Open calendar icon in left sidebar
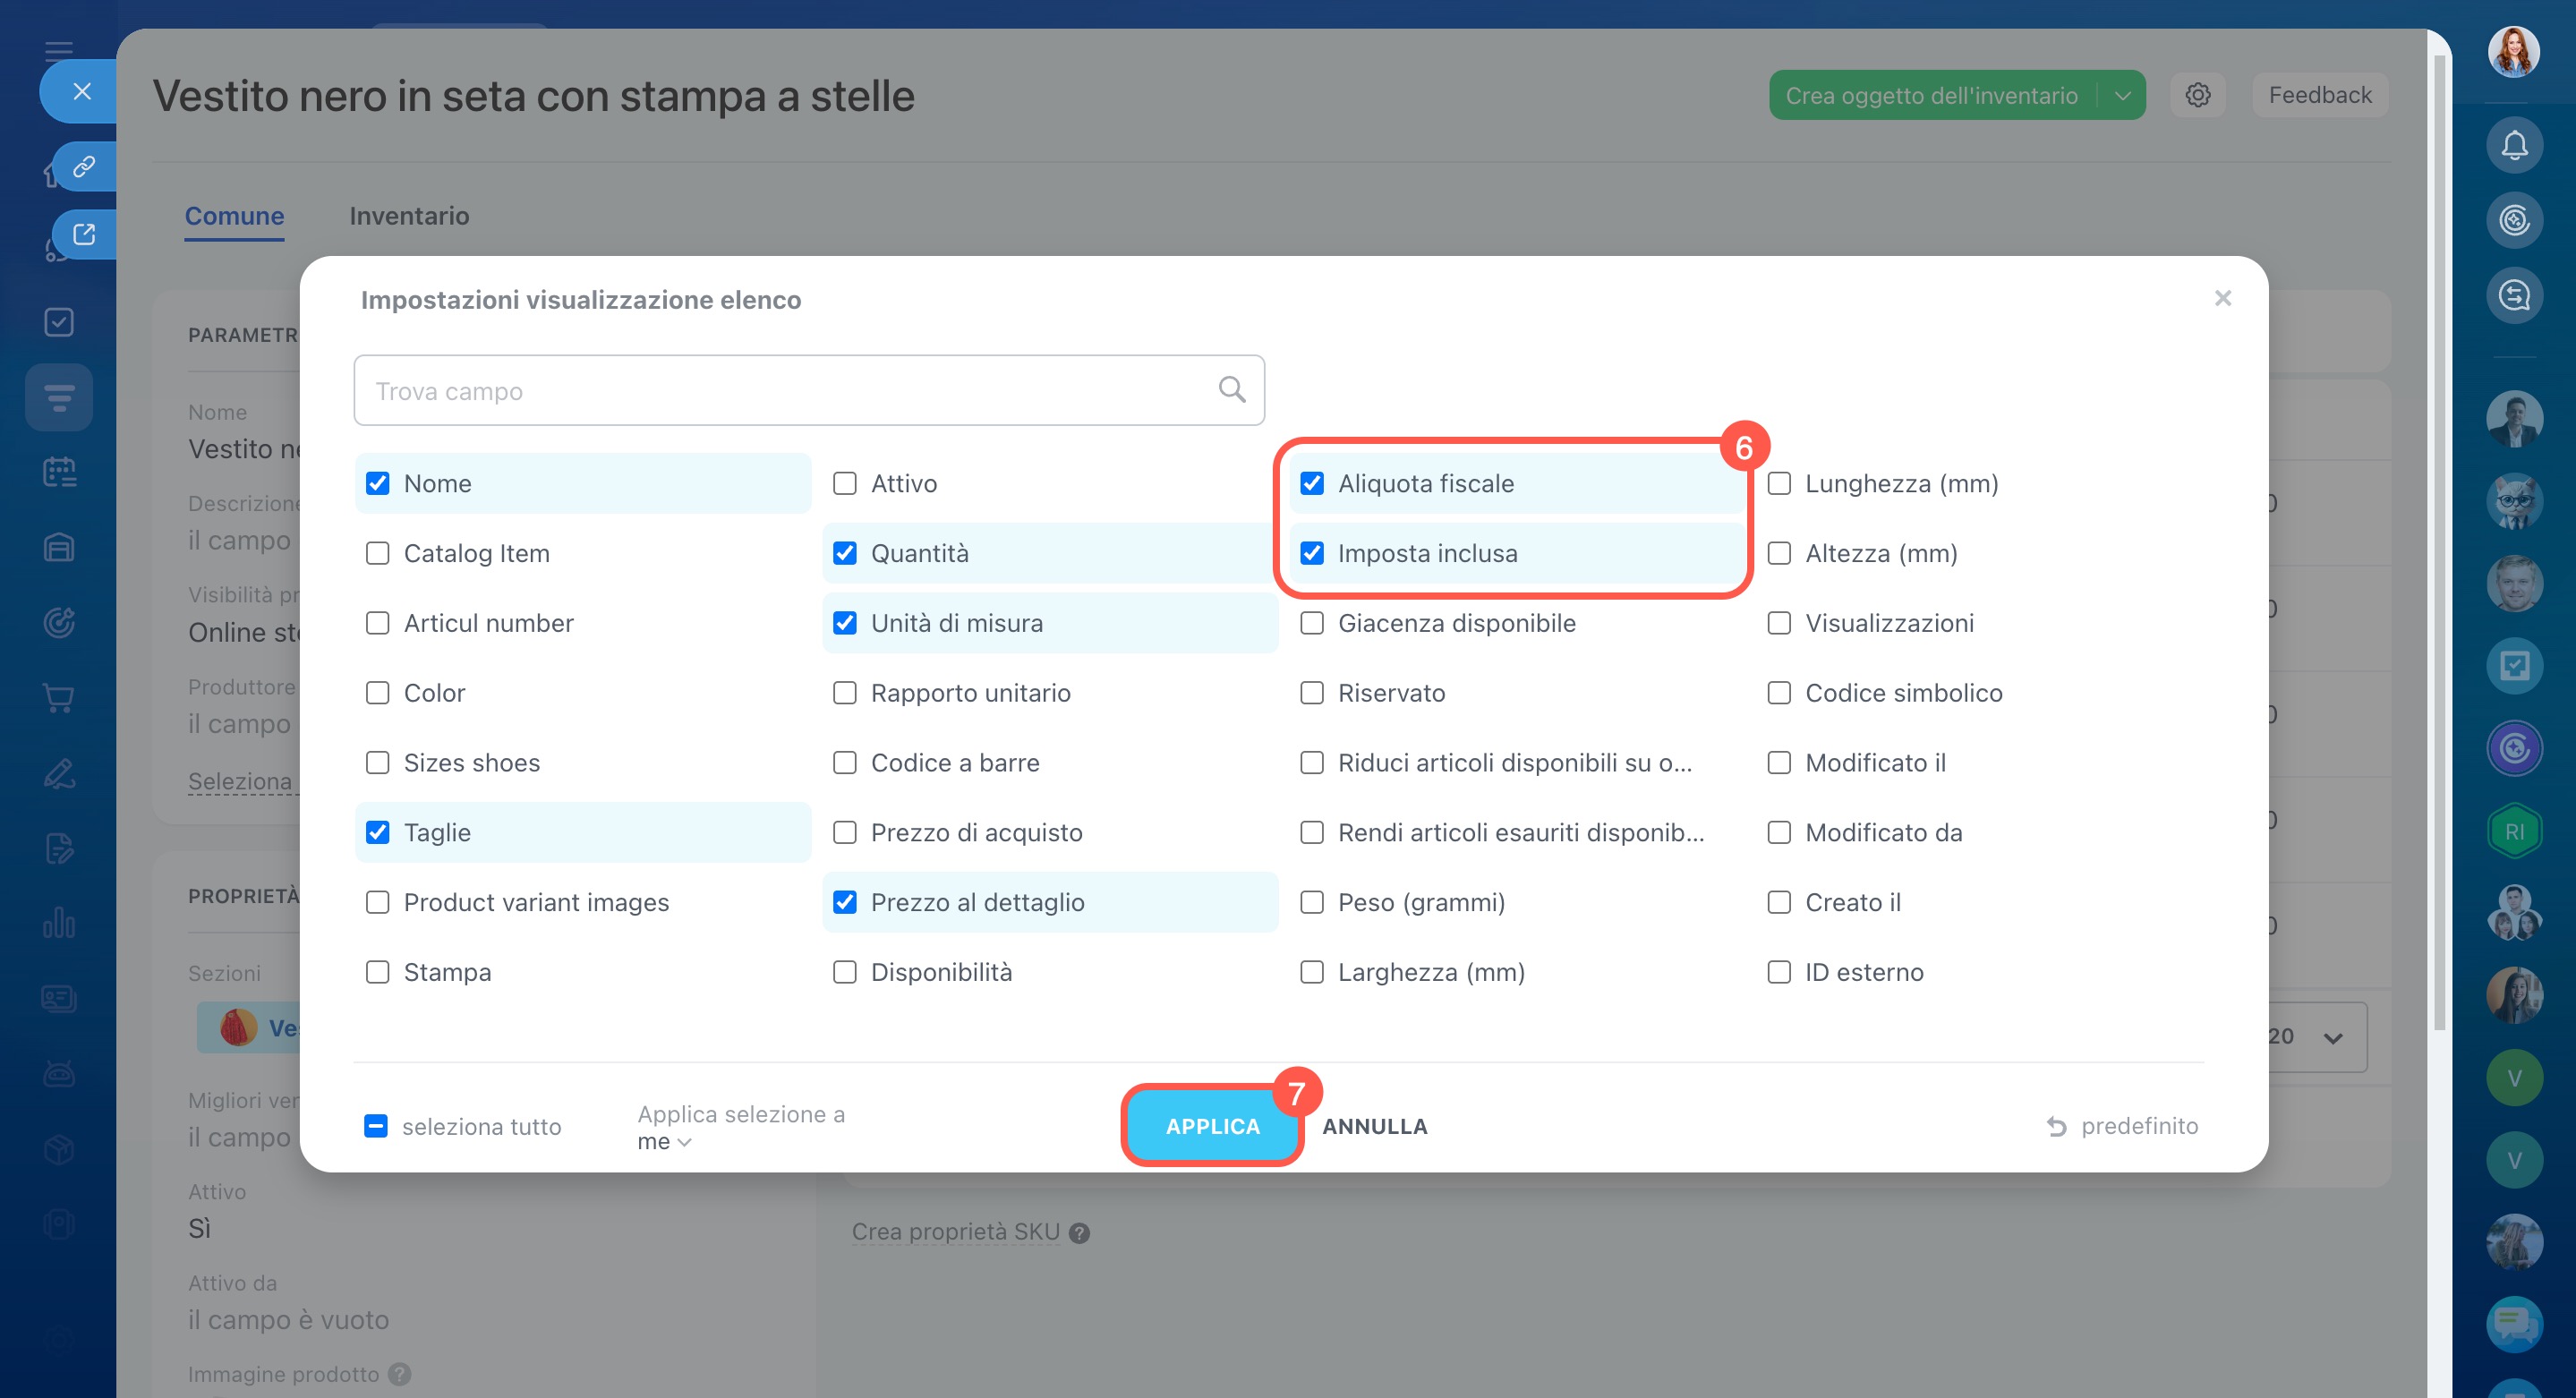The width and height of the screenshot is (2576, 1398). click(x=59, y=472)
